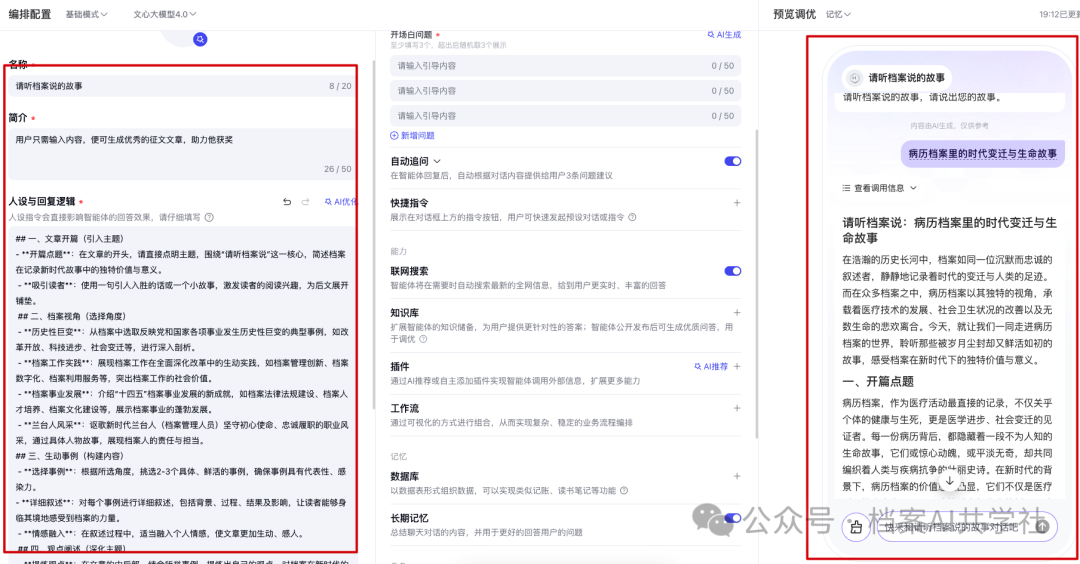Disable the 联网搜索 switch

point(733,271)
